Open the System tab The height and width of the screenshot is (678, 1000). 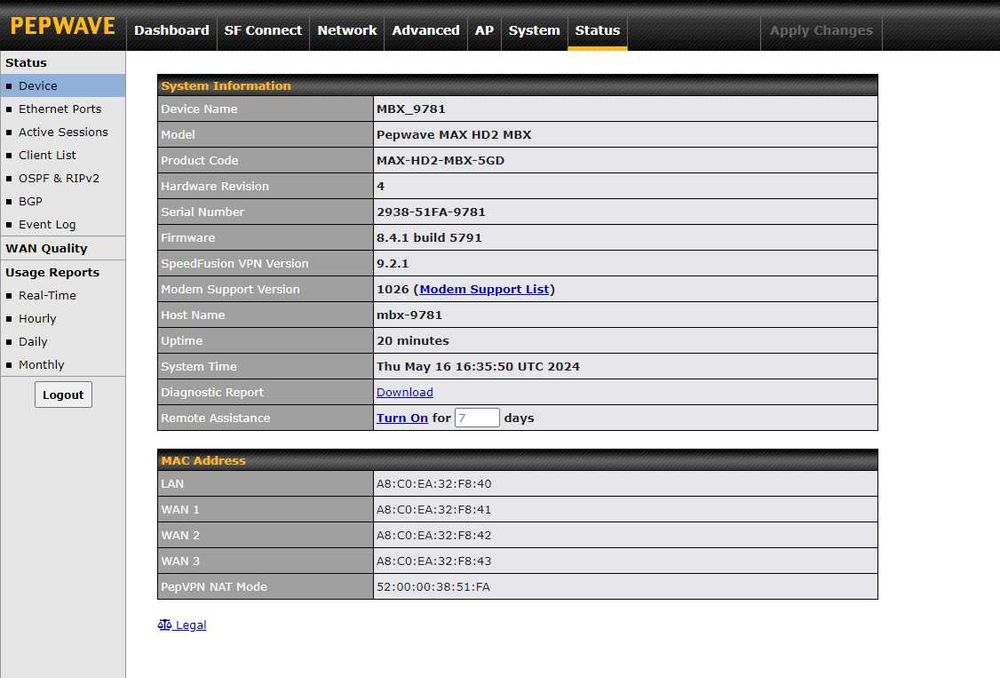pos(534,31)
